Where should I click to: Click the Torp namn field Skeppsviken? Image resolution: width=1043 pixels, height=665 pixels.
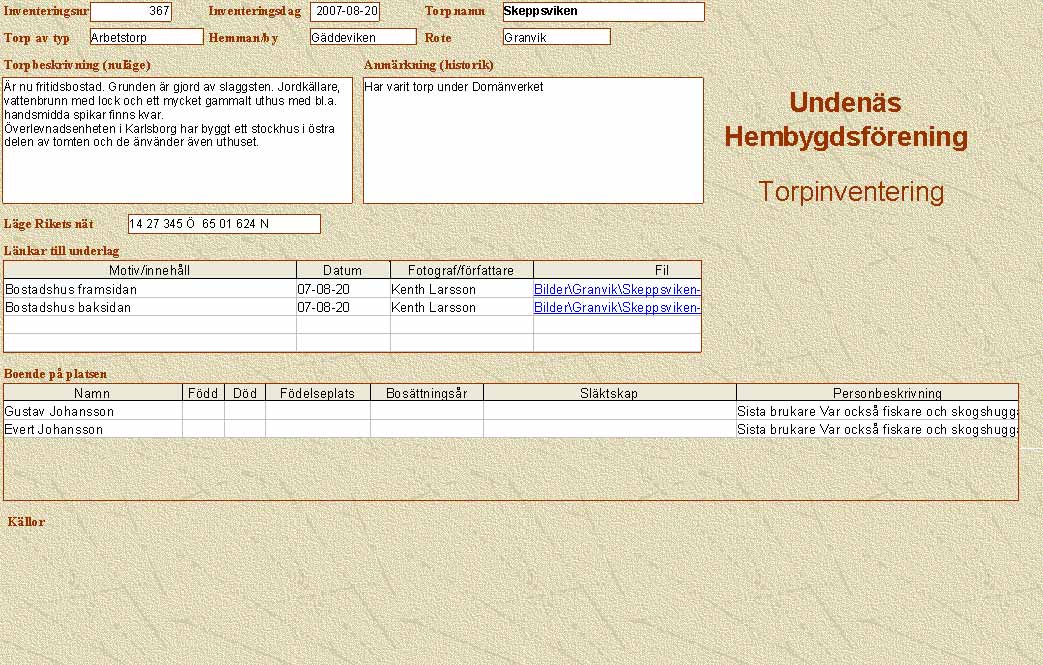(x=603, y=12)
